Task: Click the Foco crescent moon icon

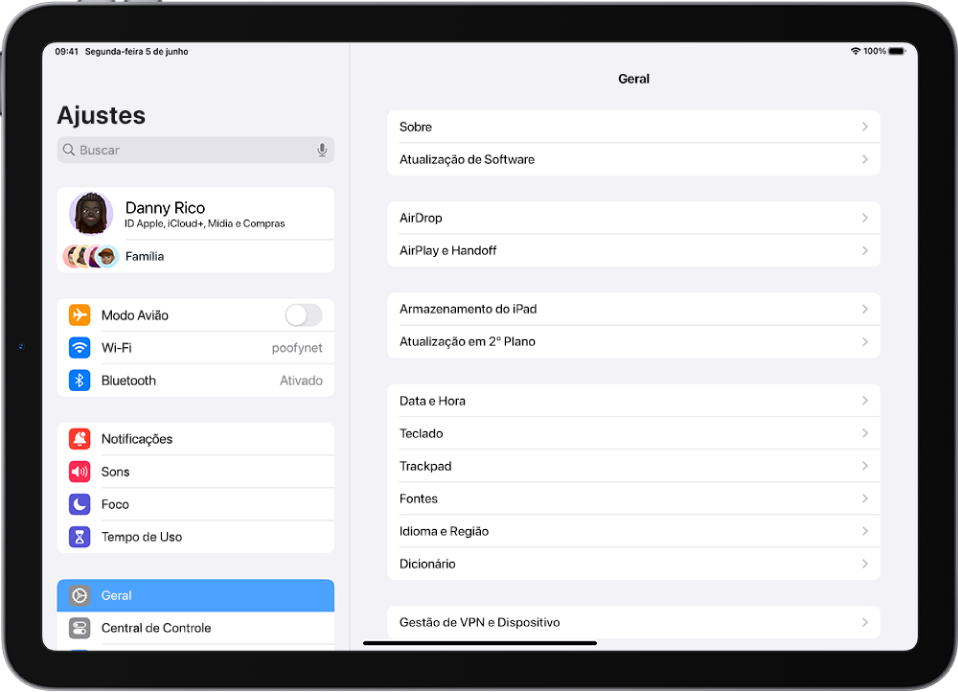Action: pyautogui.click(x=80, y=504)
